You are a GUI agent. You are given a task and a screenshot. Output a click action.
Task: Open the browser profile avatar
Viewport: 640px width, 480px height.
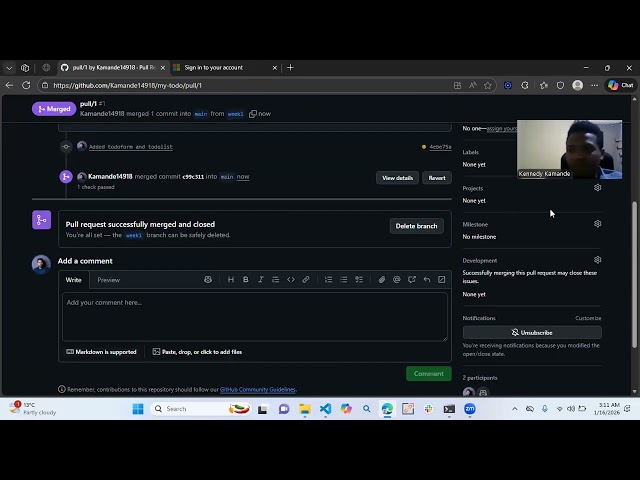[x=578, y=85]
